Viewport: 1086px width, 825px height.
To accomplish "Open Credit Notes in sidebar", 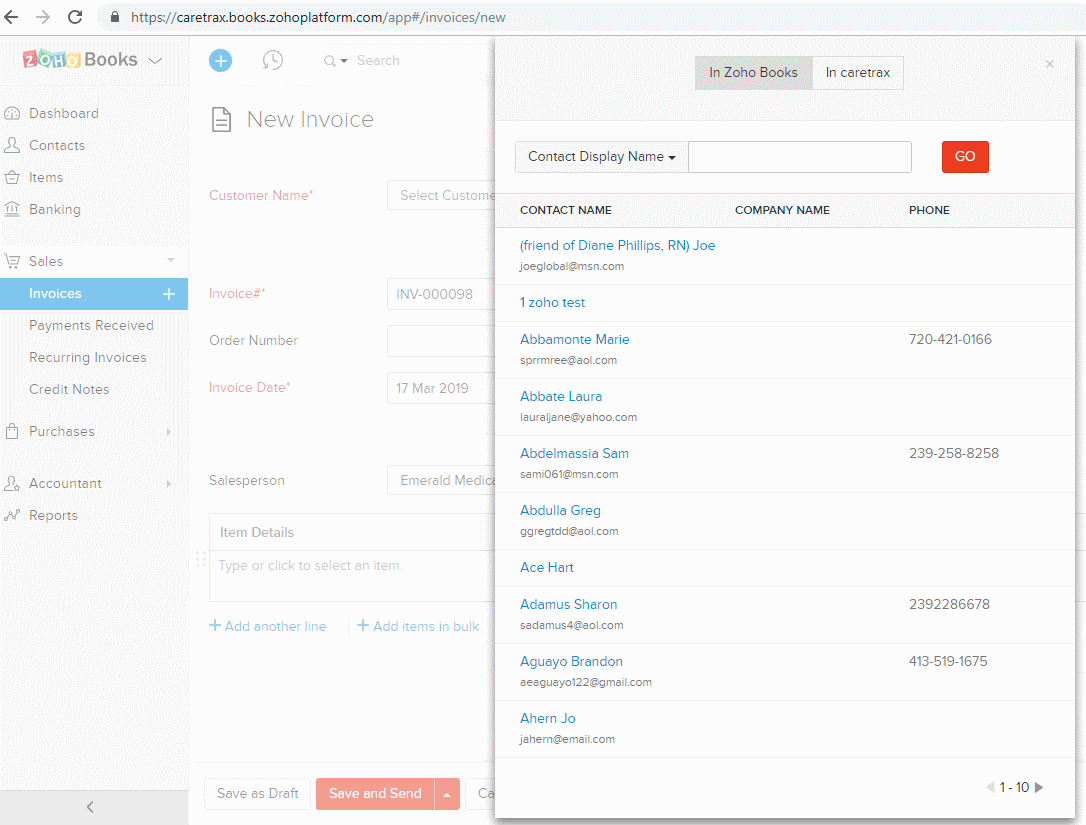I will click(x=69, y=389).
